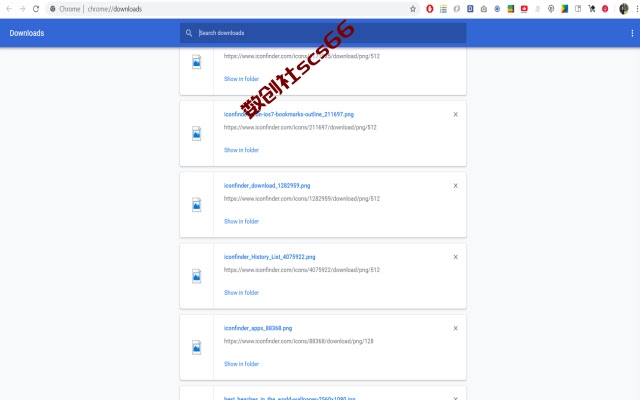Show bookmarks-outline_211697.png in folder
Image resolution: width=640 pixels, height=400 pixels.
coord(241,150)
